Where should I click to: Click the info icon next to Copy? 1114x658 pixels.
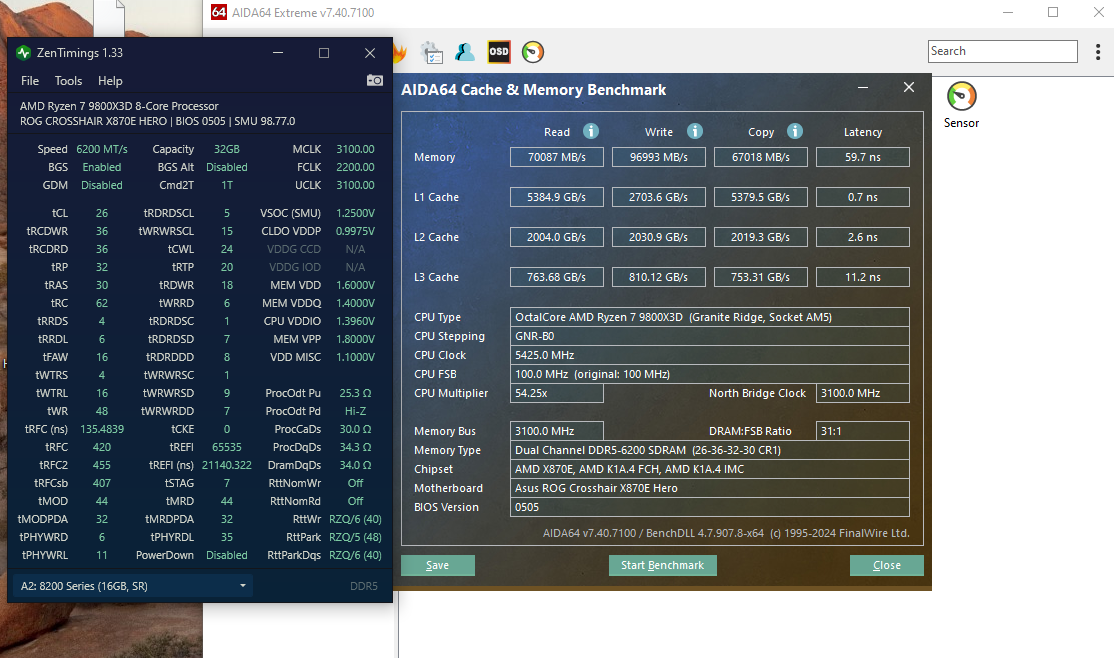(x=795, y=131)
